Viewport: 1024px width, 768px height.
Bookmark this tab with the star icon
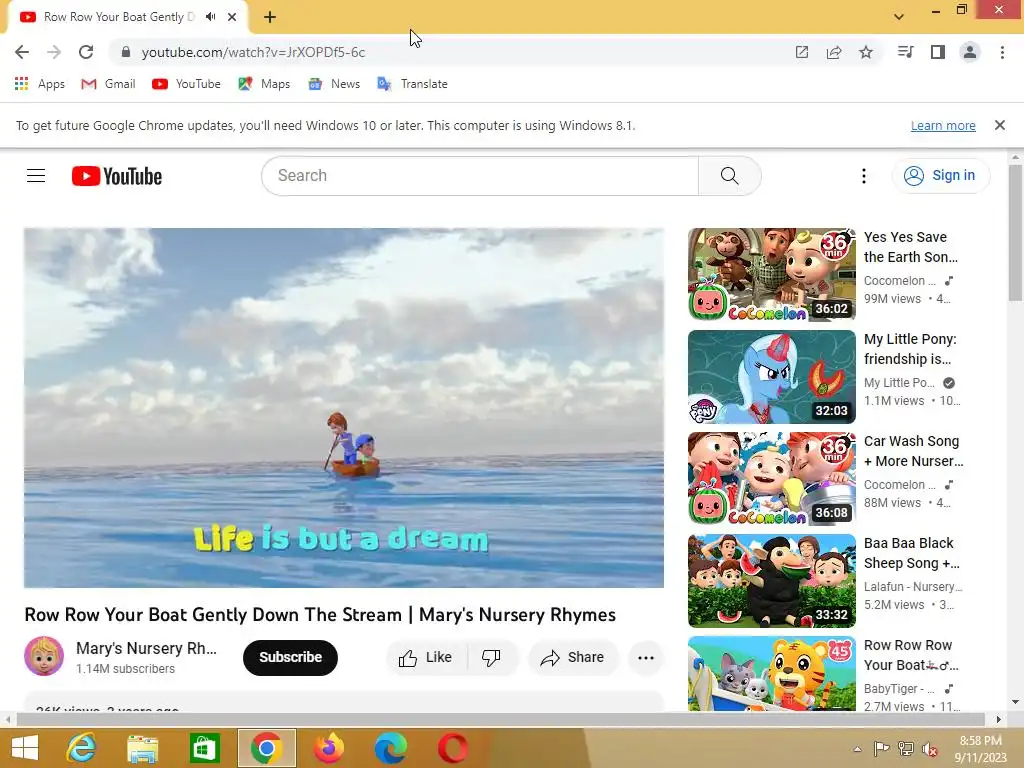(866, 52)
